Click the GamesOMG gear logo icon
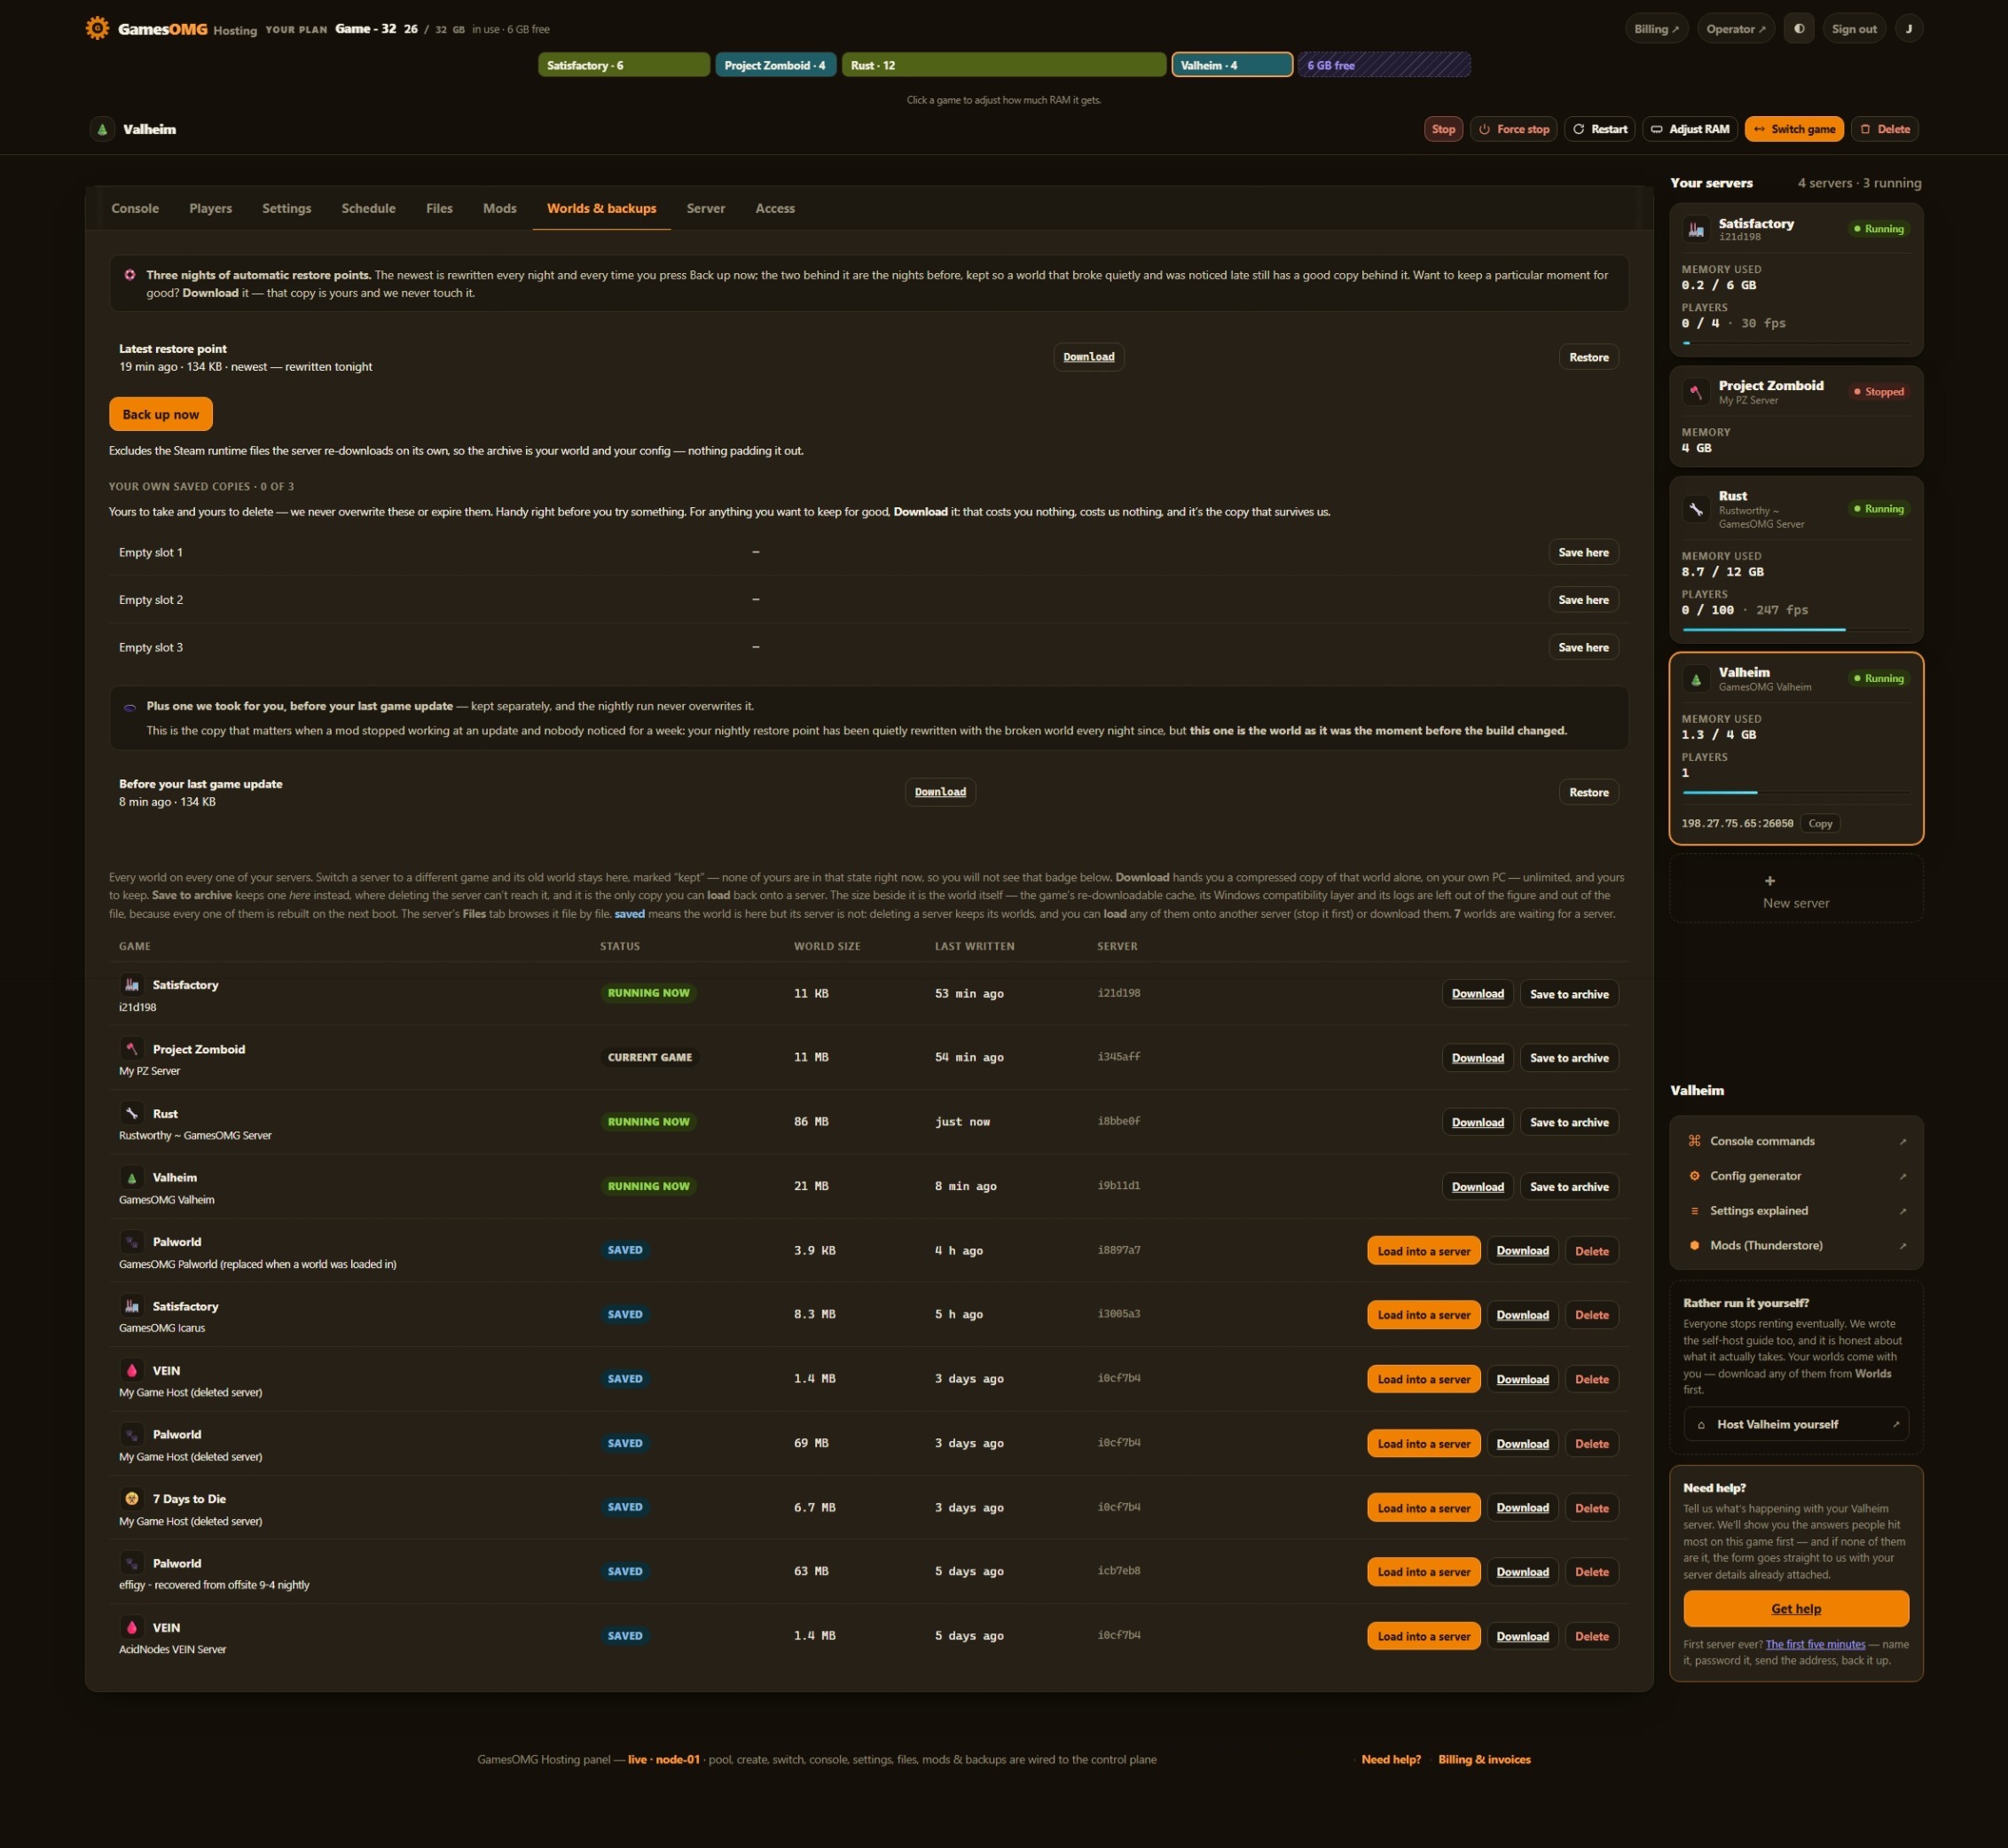The image size is (2008, 1848). 97,28
